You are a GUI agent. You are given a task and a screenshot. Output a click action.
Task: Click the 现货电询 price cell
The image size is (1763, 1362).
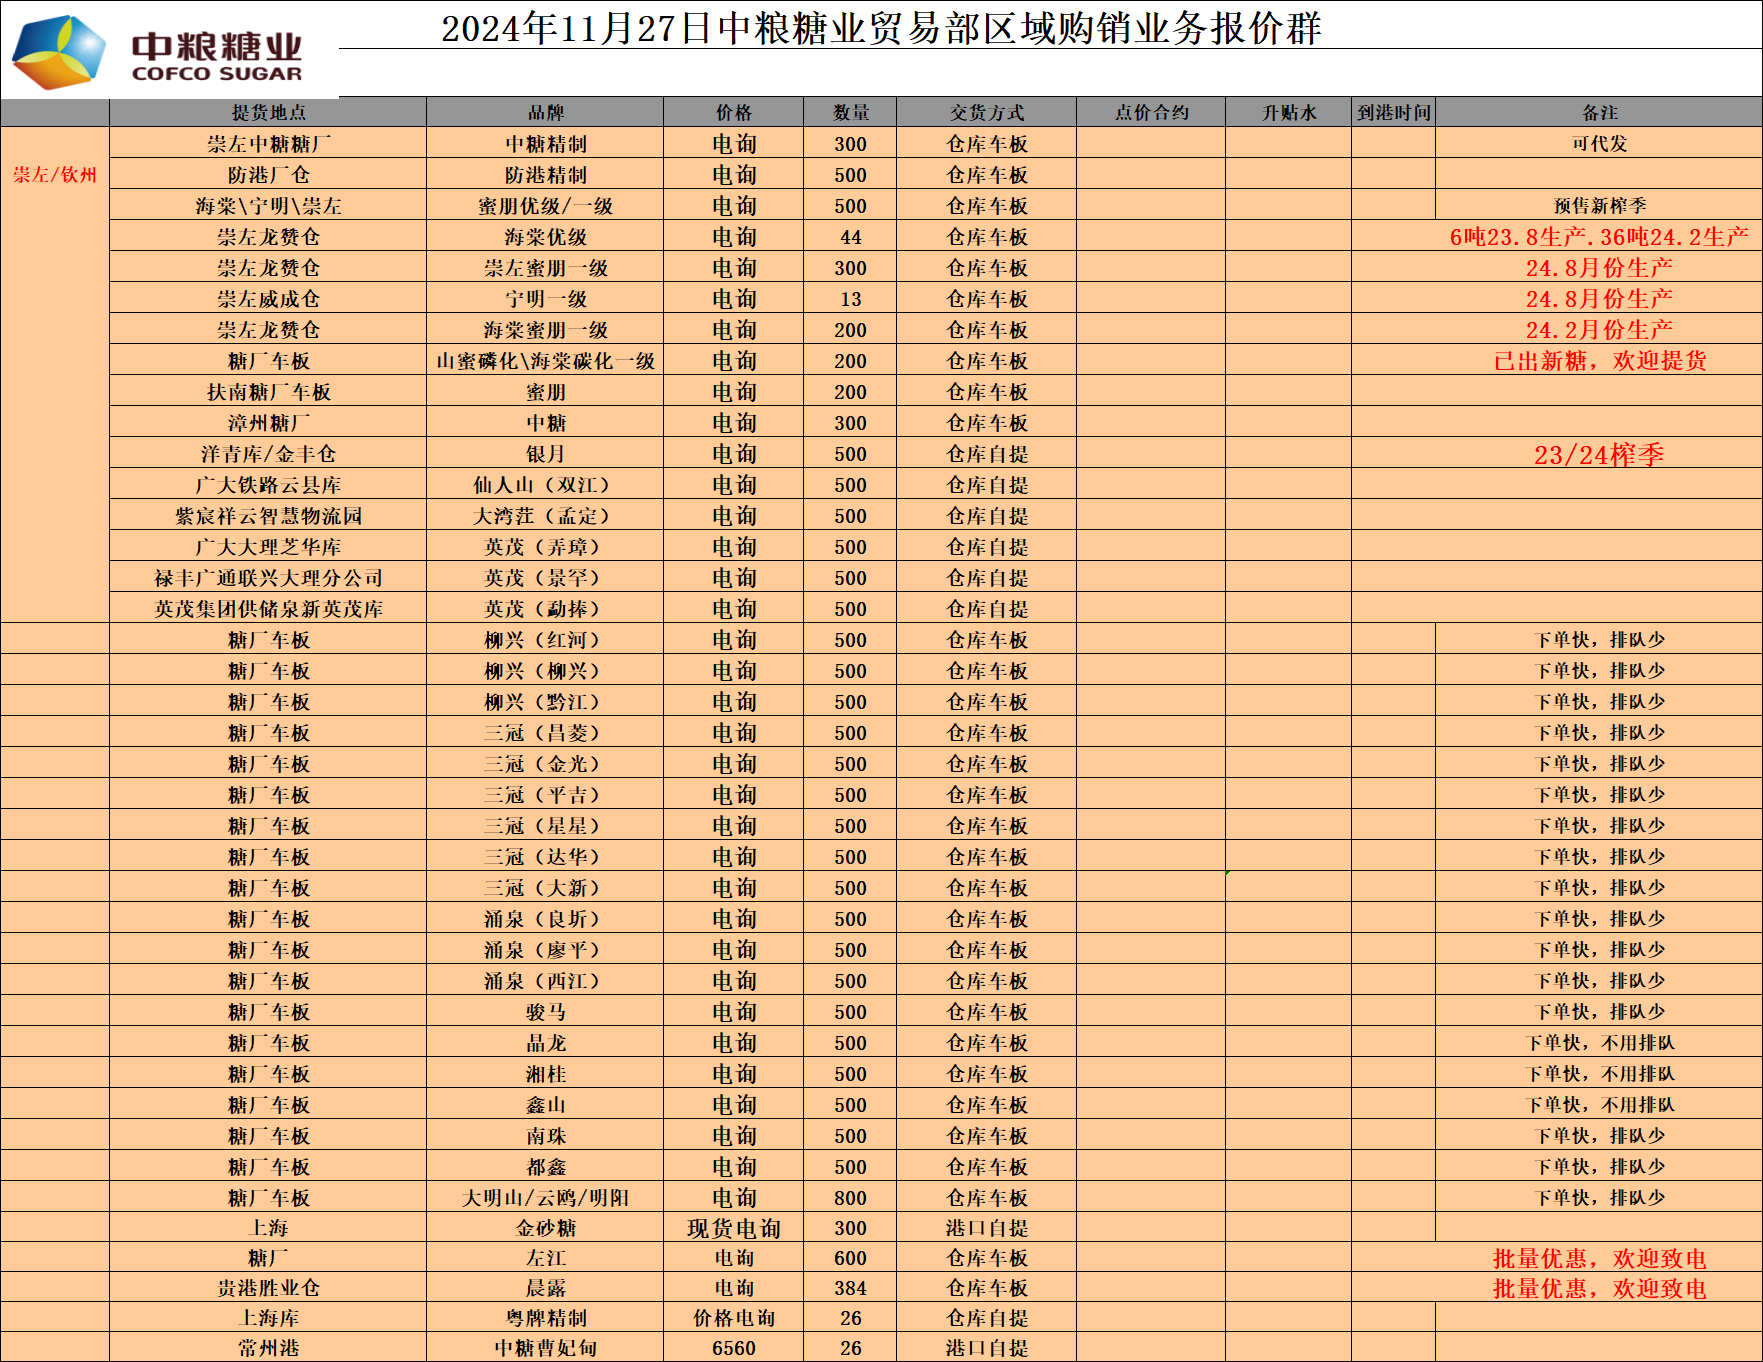(733, 1228)
